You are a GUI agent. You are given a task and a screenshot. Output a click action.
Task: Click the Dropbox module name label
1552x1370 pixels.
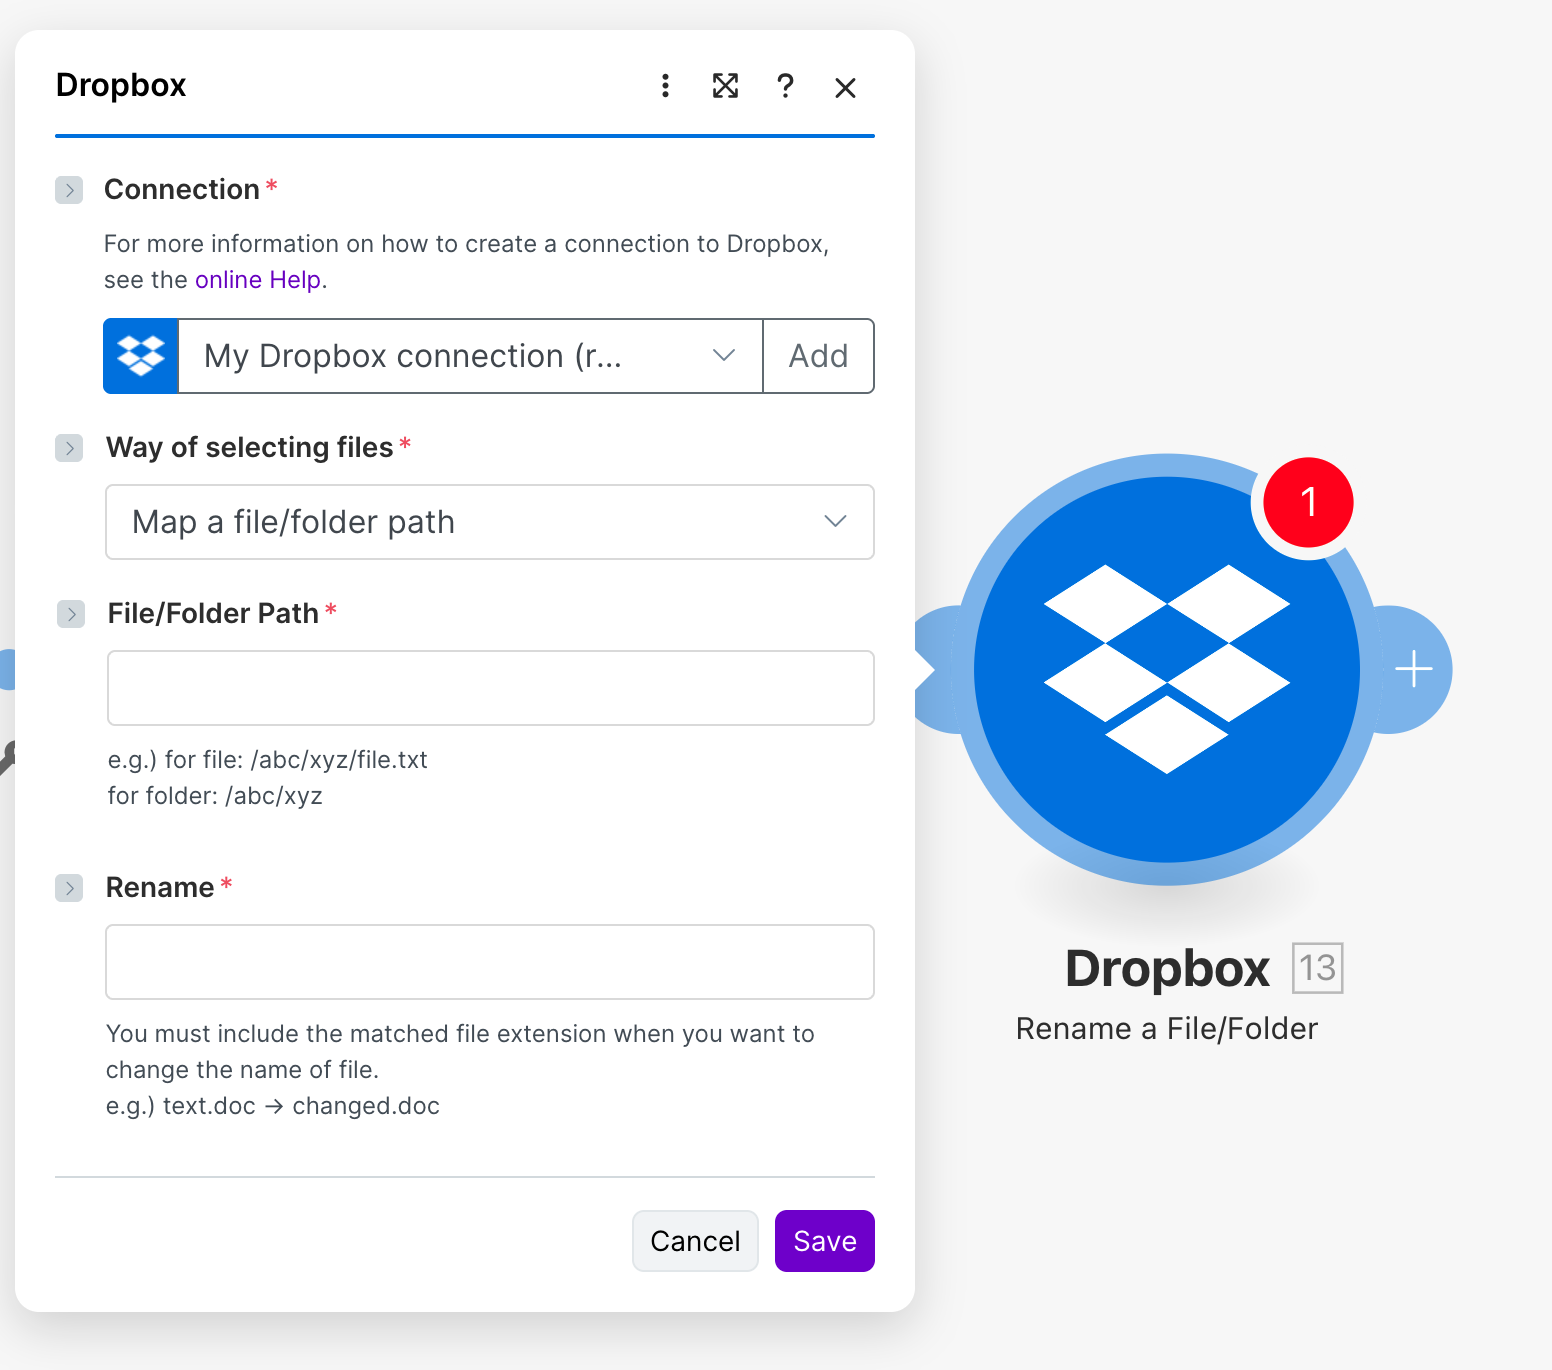pyautogui.click(x=1167, y=968)
